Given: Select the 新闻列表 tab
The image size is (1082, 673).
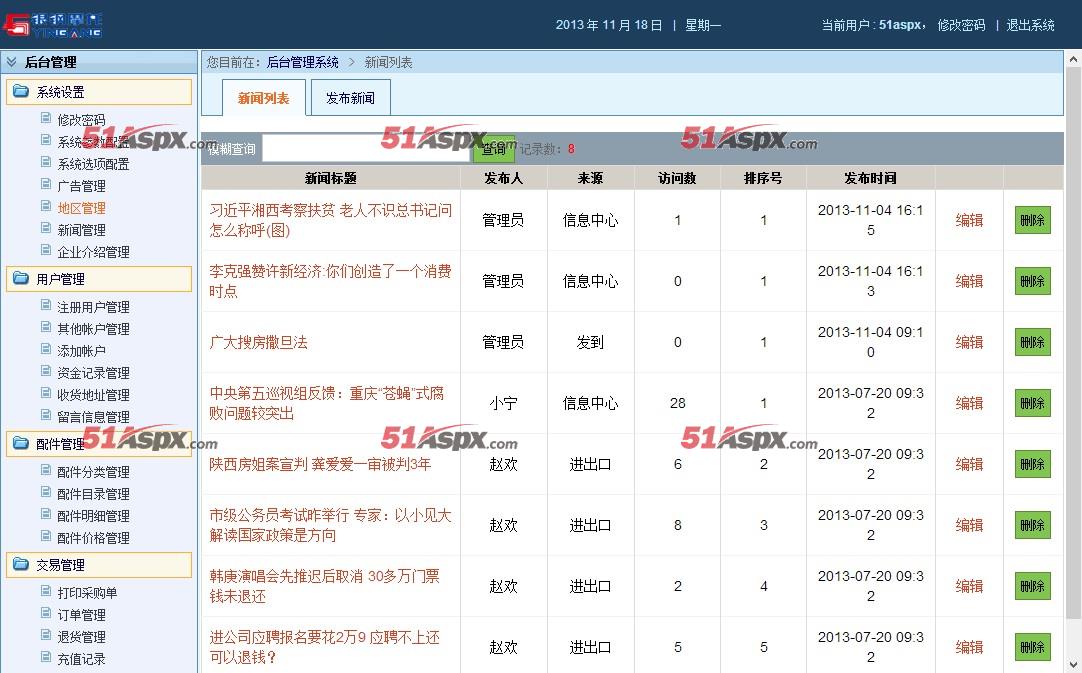Looking at the screenshot, I should pyautogui.click(x=263, y=97).
